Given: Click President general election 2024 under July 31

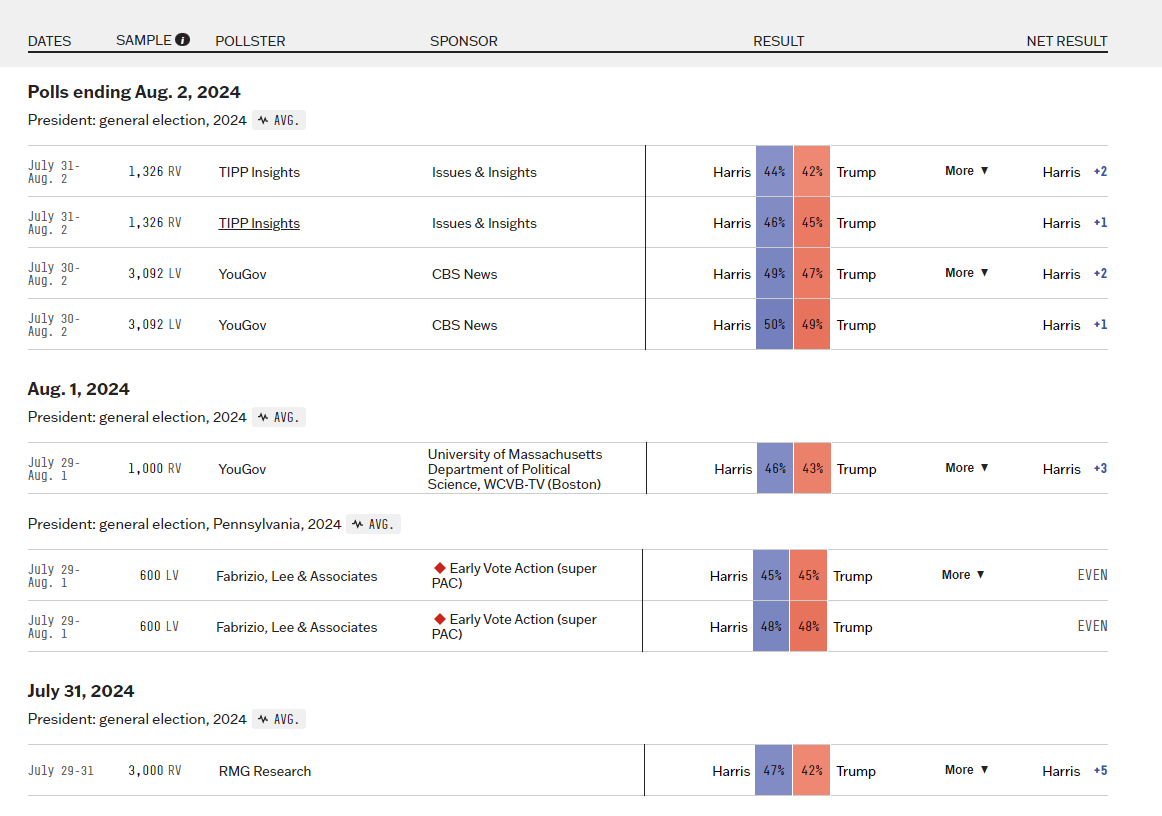Looking at the screenshot, I should [x=137, y=719].
